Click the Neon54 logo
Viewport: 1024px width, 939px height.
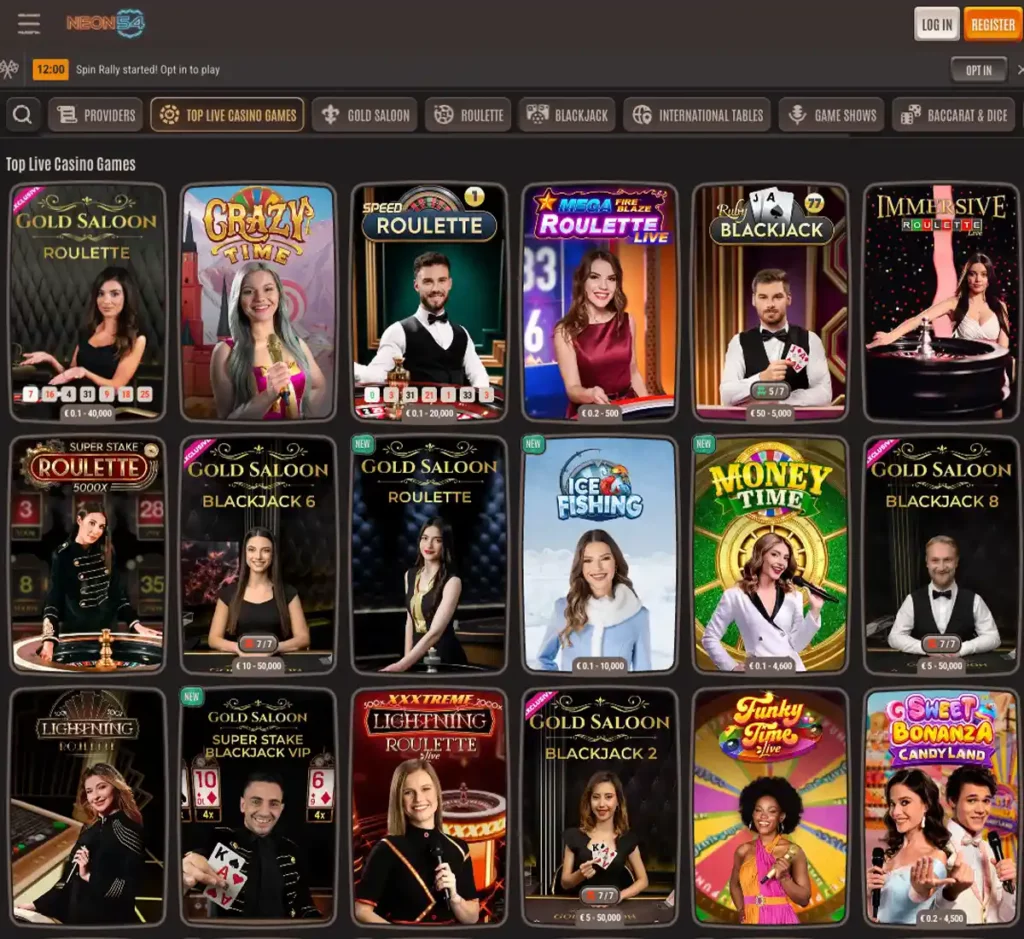click(104, 23)
